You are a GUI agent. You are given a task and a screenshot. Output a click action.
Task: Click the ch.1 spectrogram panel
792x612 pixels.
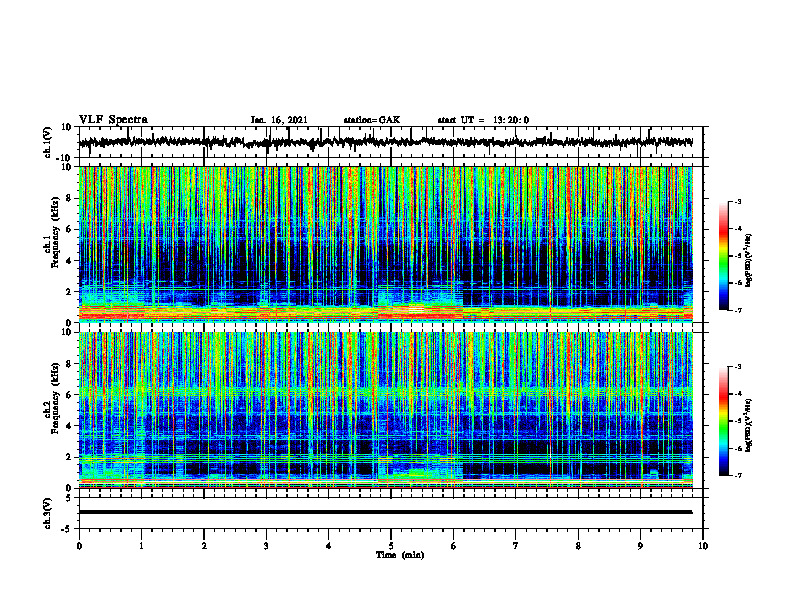[386, 244]
